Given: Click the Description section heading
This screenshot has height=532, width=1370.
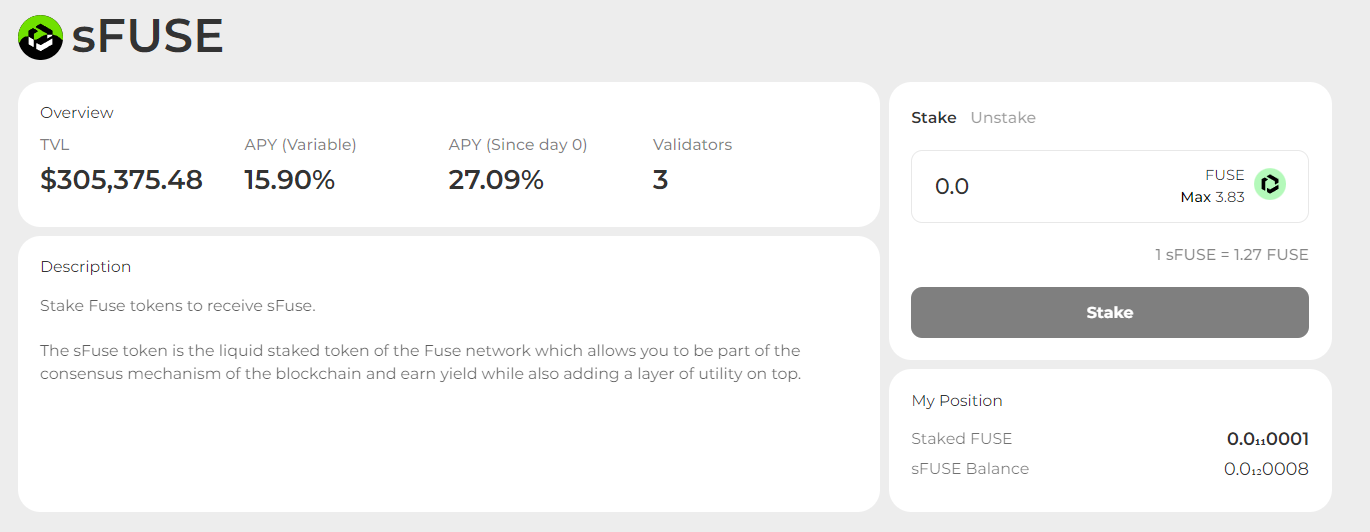Looking at the screenshot, I should tap(86, 267).
